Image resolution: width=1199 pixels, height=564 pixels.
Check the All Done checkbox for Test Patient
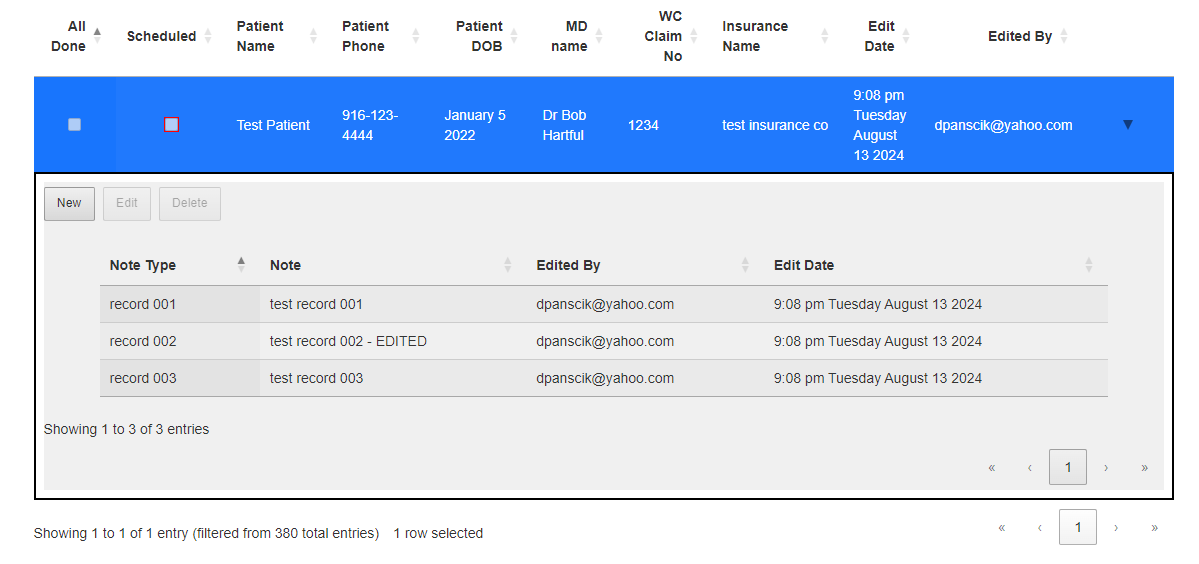click(x=74, y=125)
